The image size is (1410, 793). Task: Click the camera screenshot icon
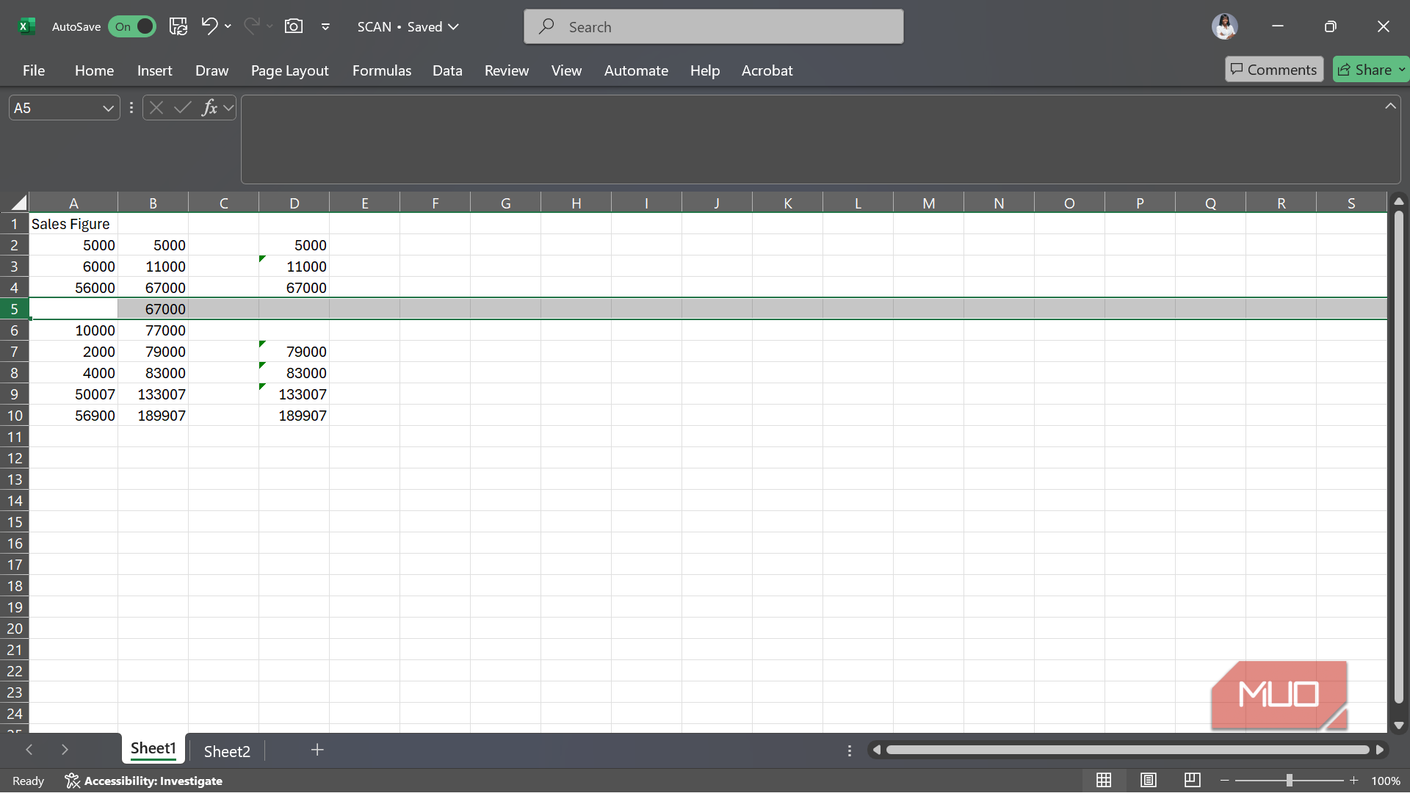click(294, 27)
